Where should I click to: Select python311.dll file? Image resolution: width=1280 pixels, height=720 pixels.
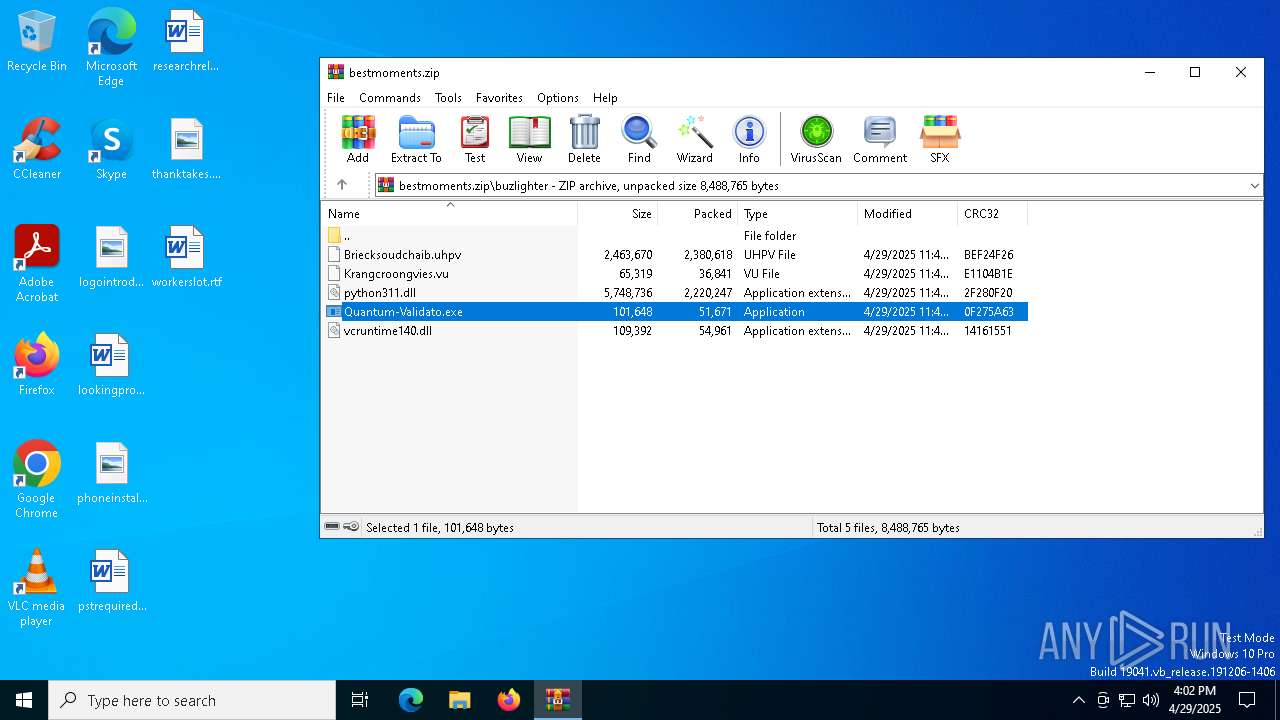pos(675,293)
